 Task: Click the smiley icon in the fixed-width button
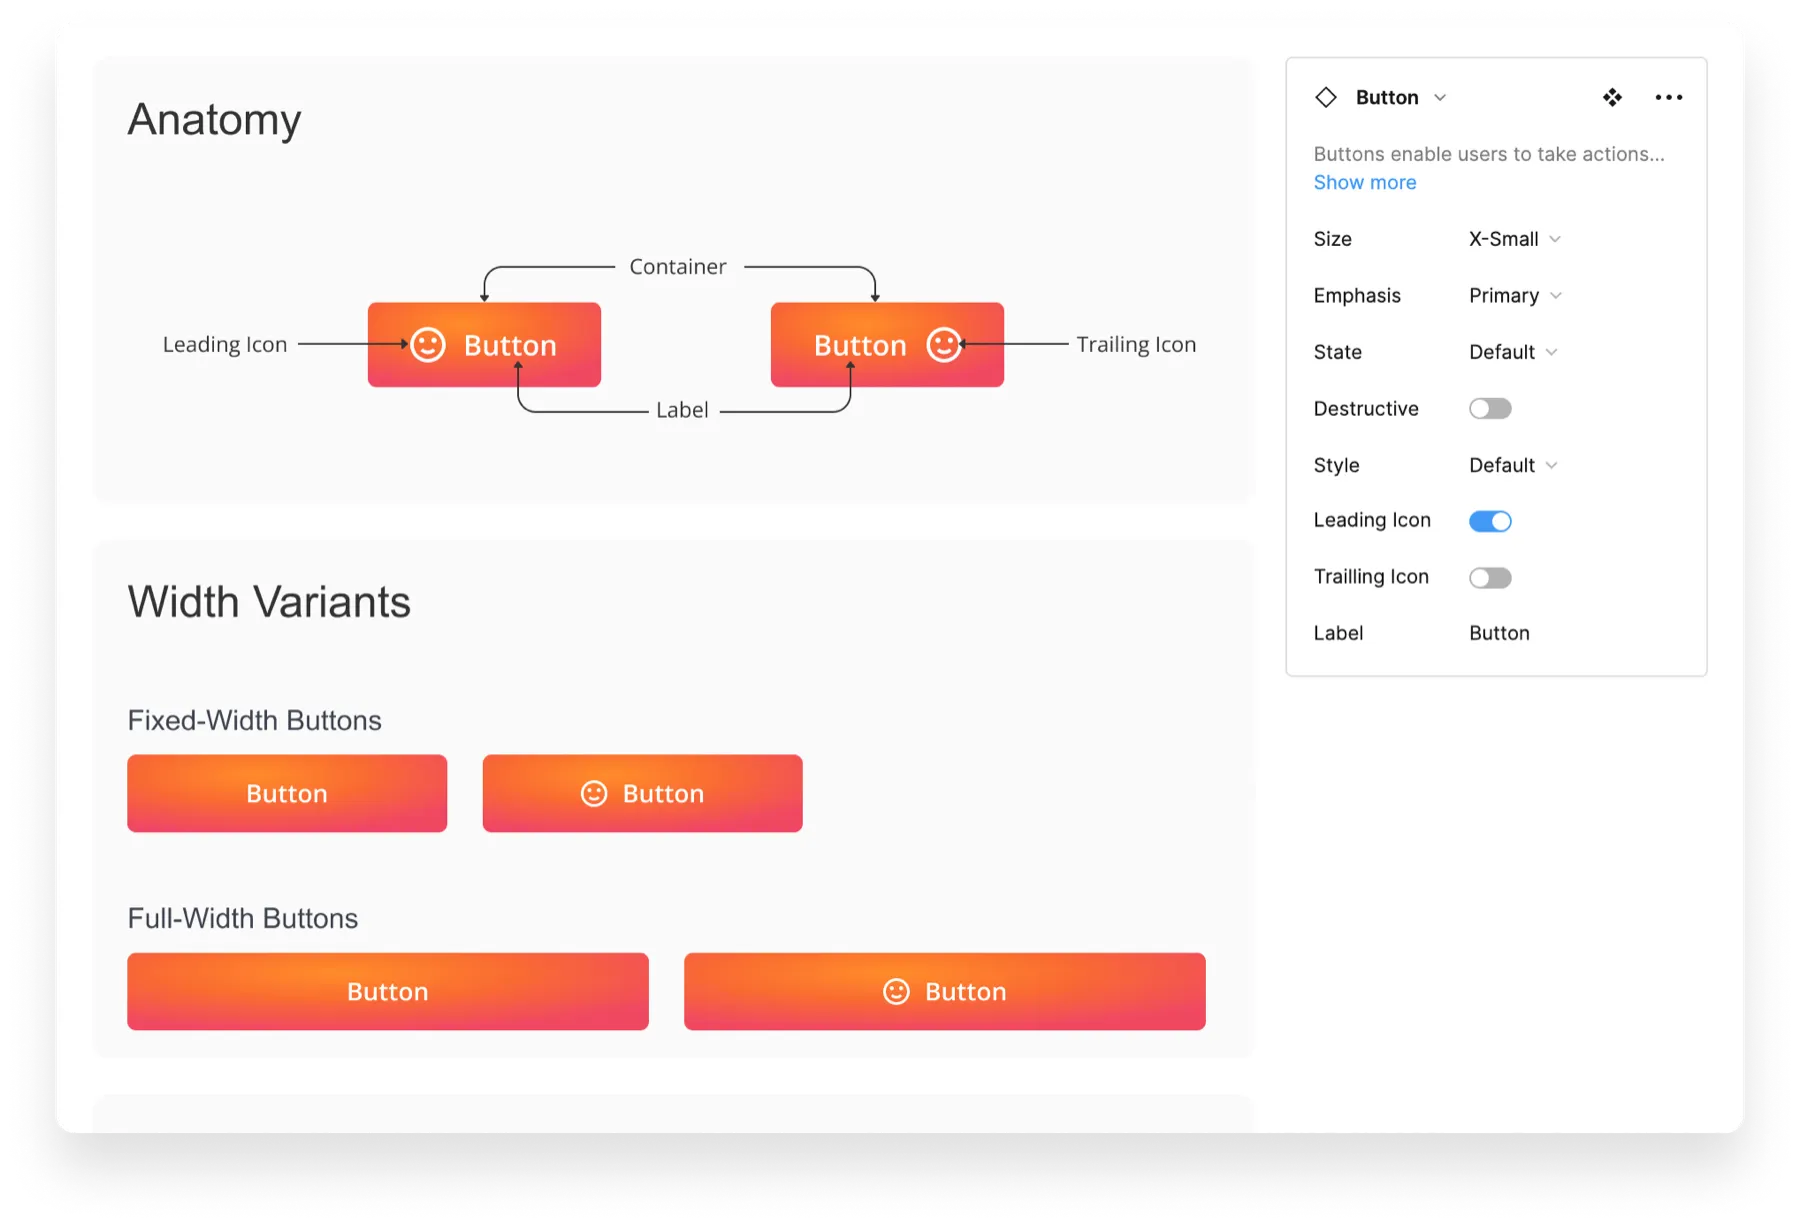(x=594, y=794)
